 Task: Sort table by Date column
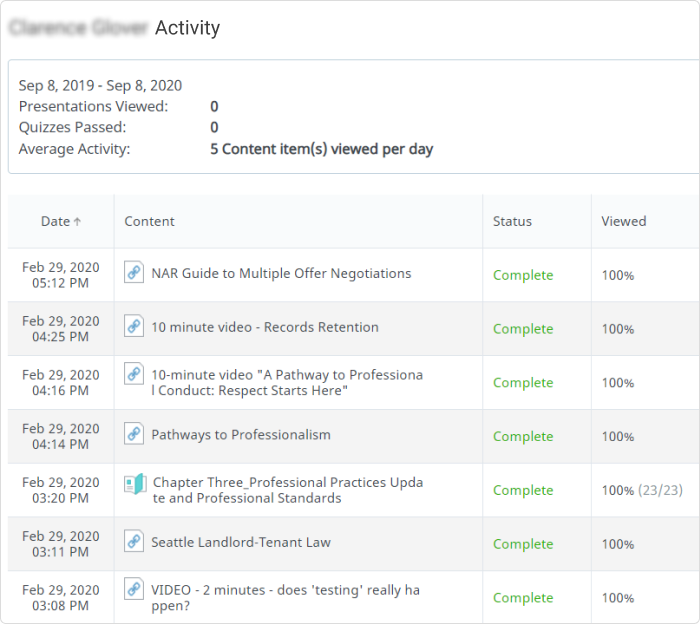(x=55, y=221)
